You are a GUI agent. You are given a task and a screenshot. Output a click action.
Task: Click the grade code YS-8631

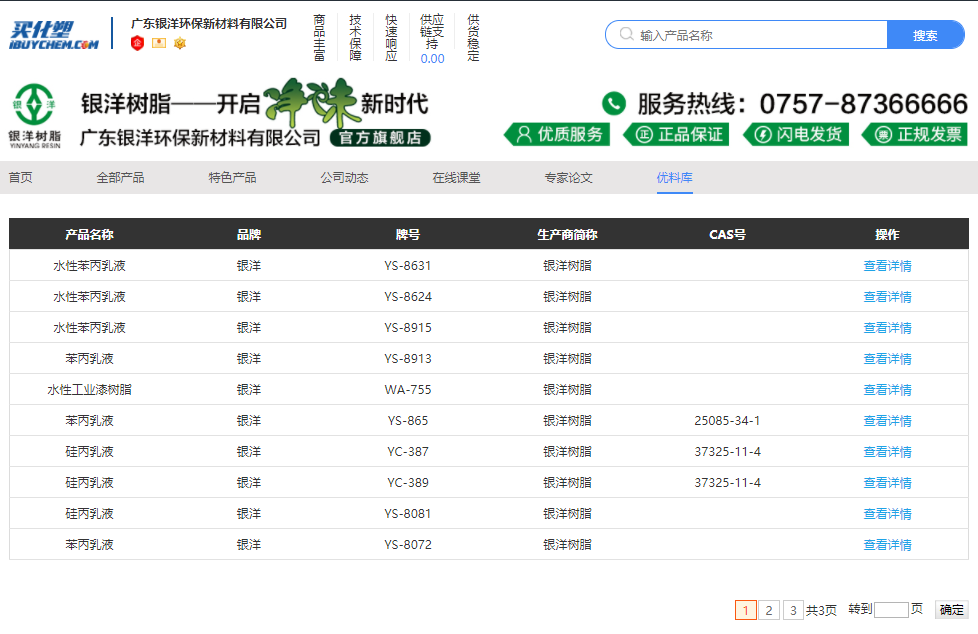[408, 266]
